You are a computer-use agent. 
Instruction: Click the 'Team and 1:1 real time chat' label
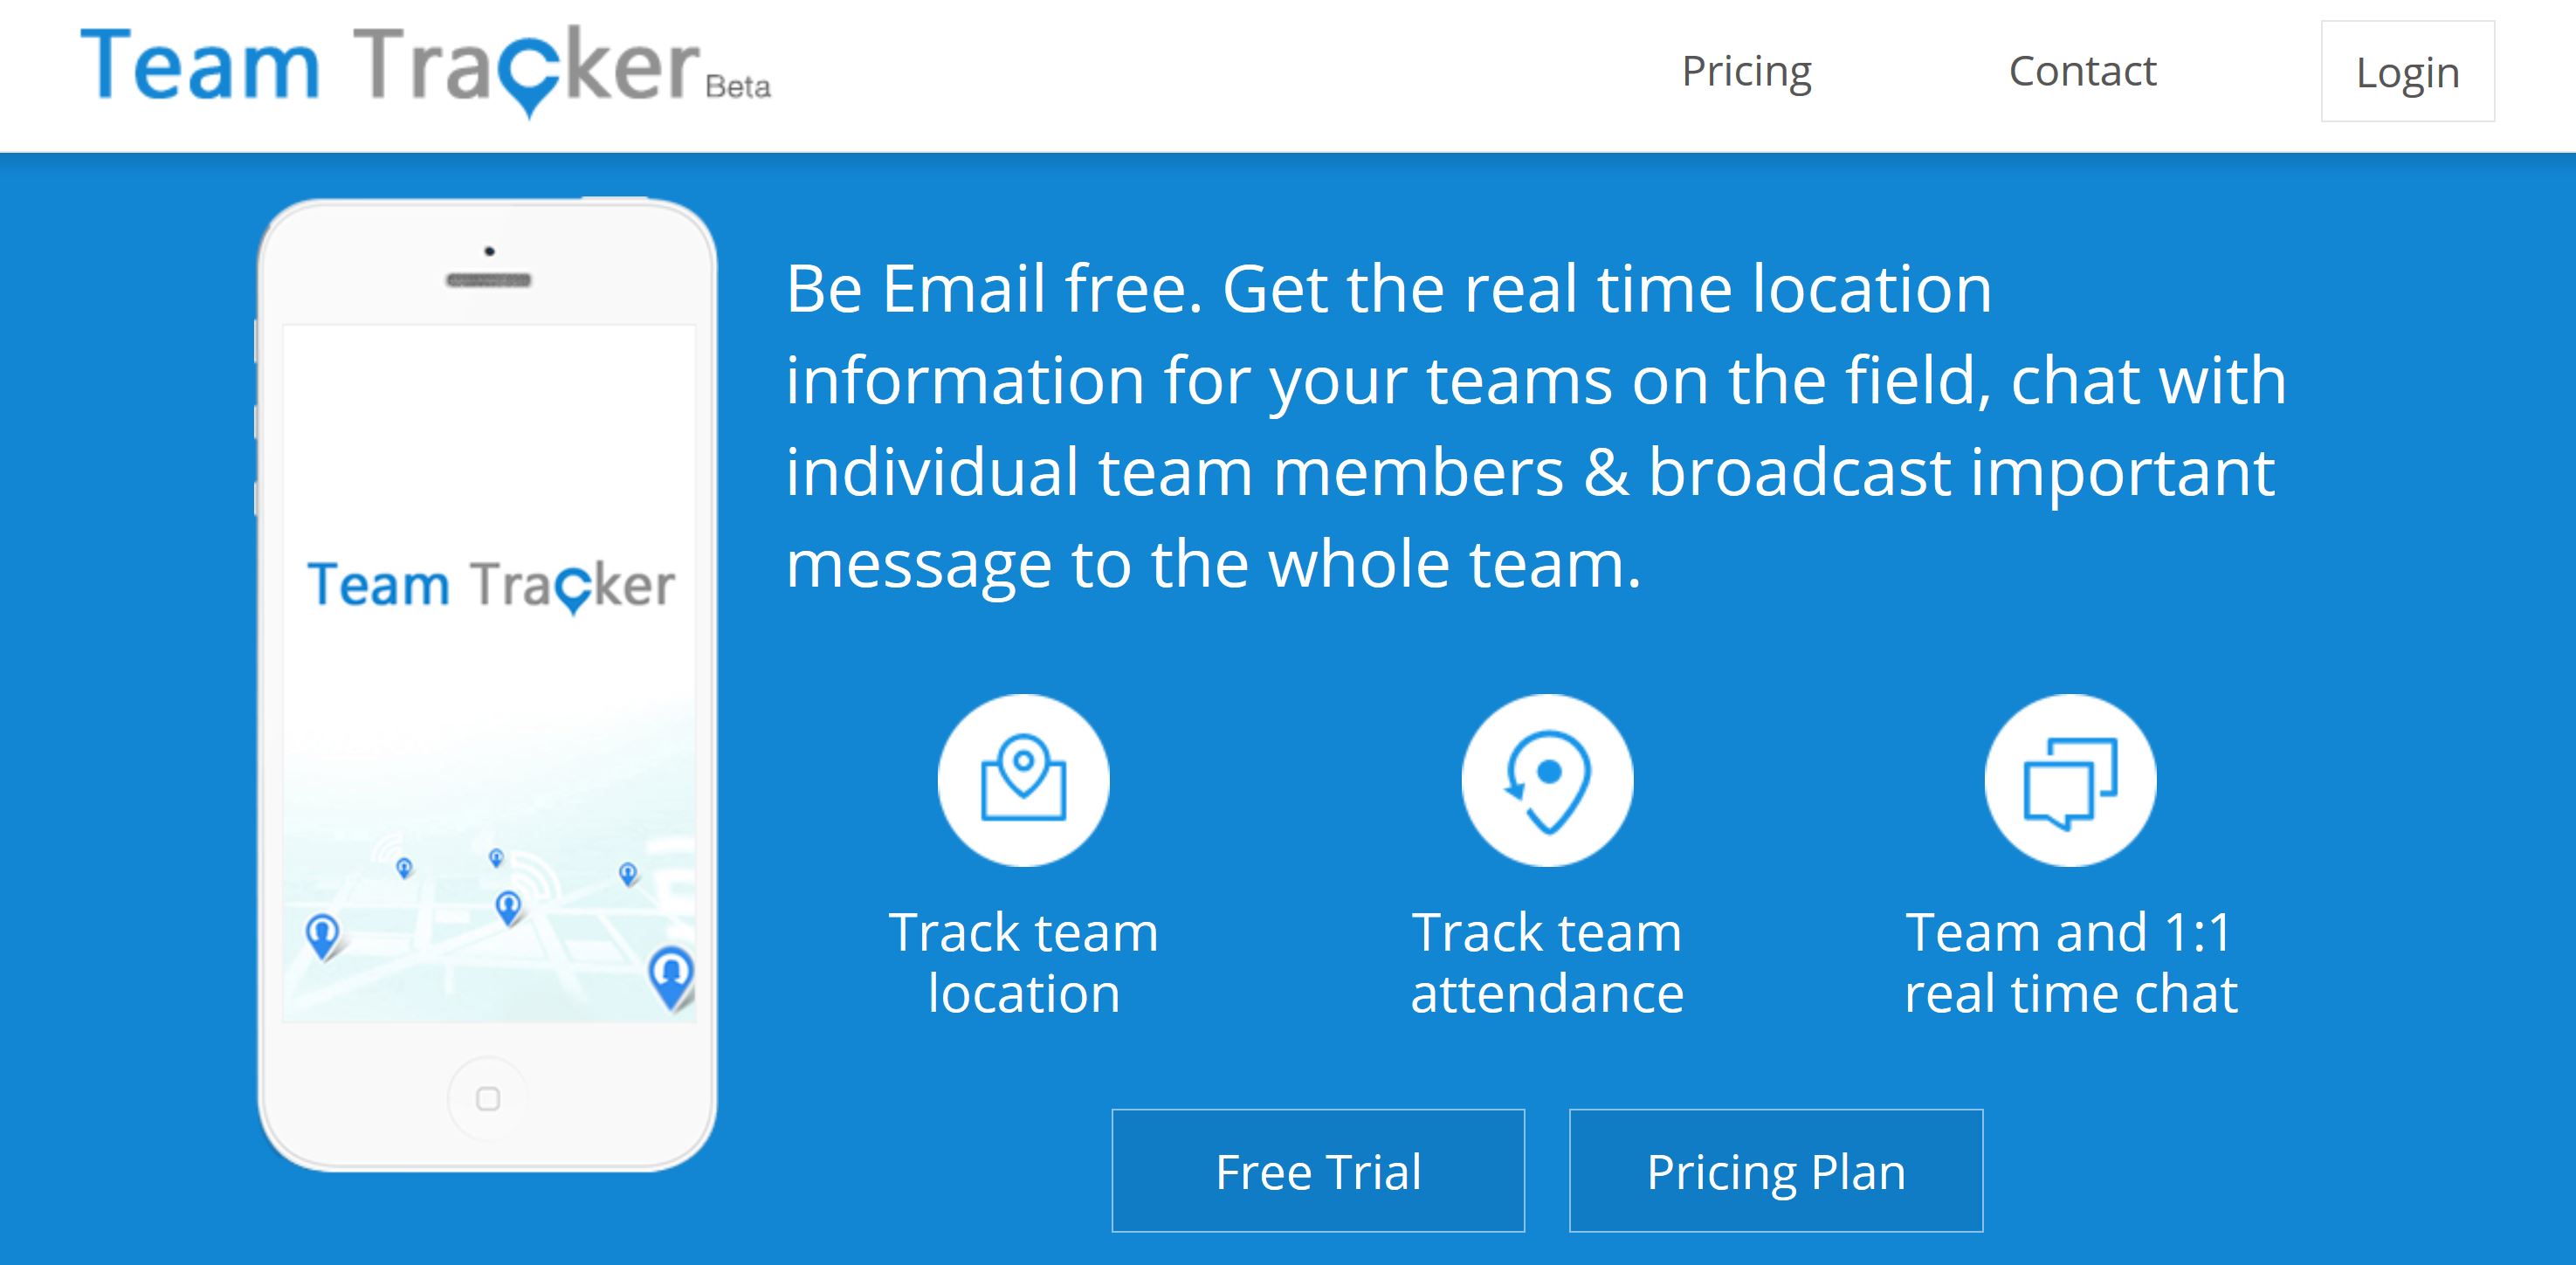pyautogui.click(x=2070, y=963)
